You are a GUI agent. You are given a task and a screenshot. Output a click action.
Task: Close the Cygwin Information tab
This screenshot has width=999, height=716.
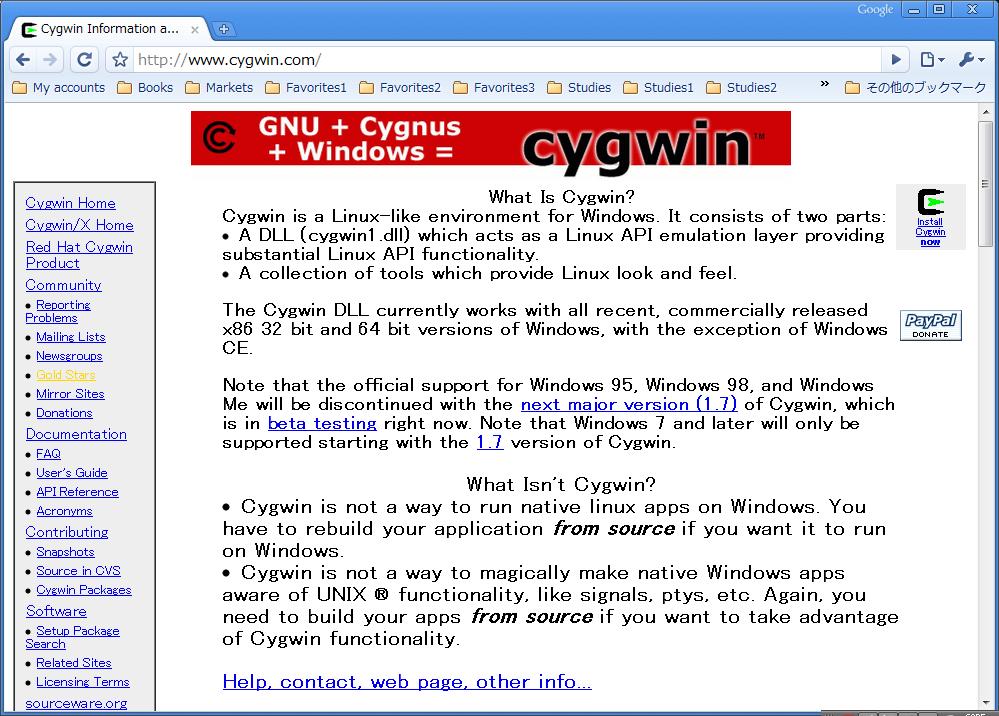[195, 29]
